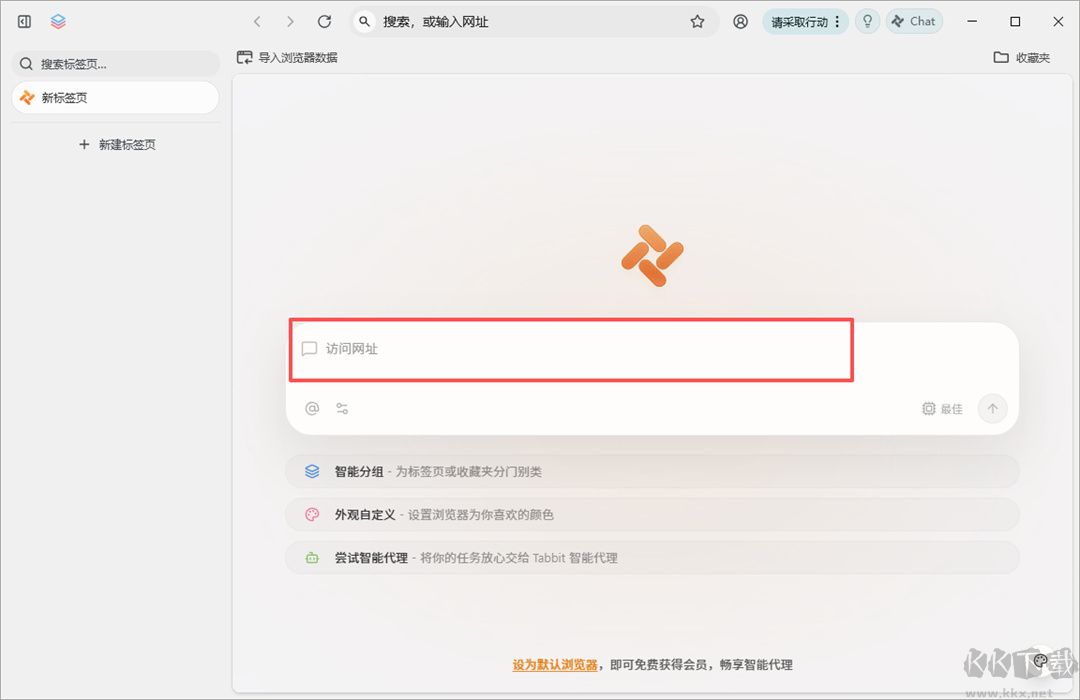The width and height of the screenshot is (1080, 700).
Task: Open the Chat panel button
Action: pos(914,22)
